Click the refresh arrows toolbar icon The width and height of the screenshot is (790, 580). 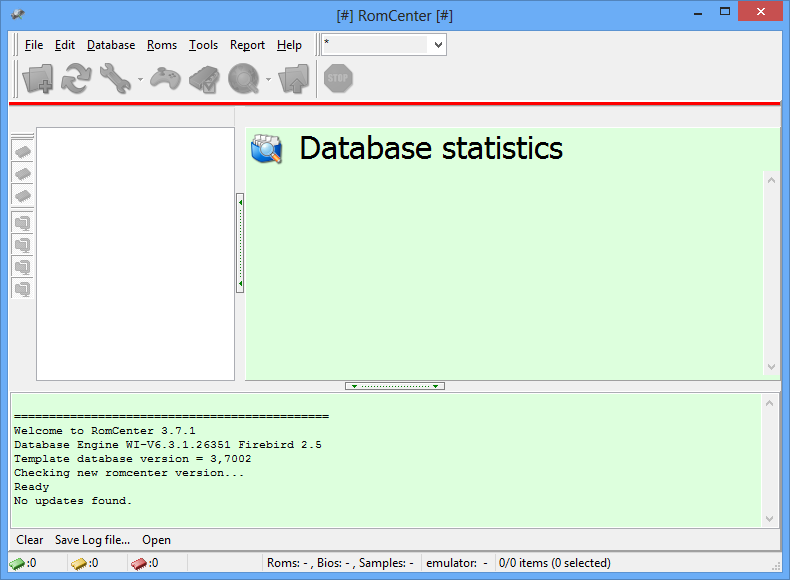coord(77,78)
